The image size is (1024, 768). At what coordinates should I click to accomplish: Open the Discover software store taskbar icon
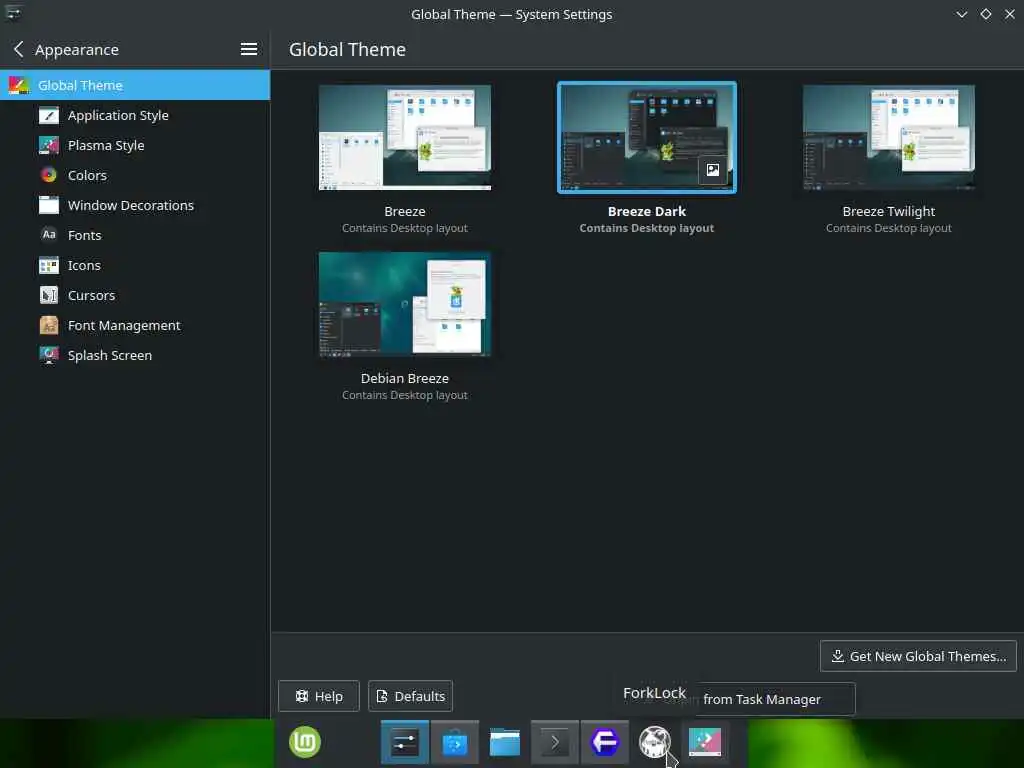pos(455,743)
